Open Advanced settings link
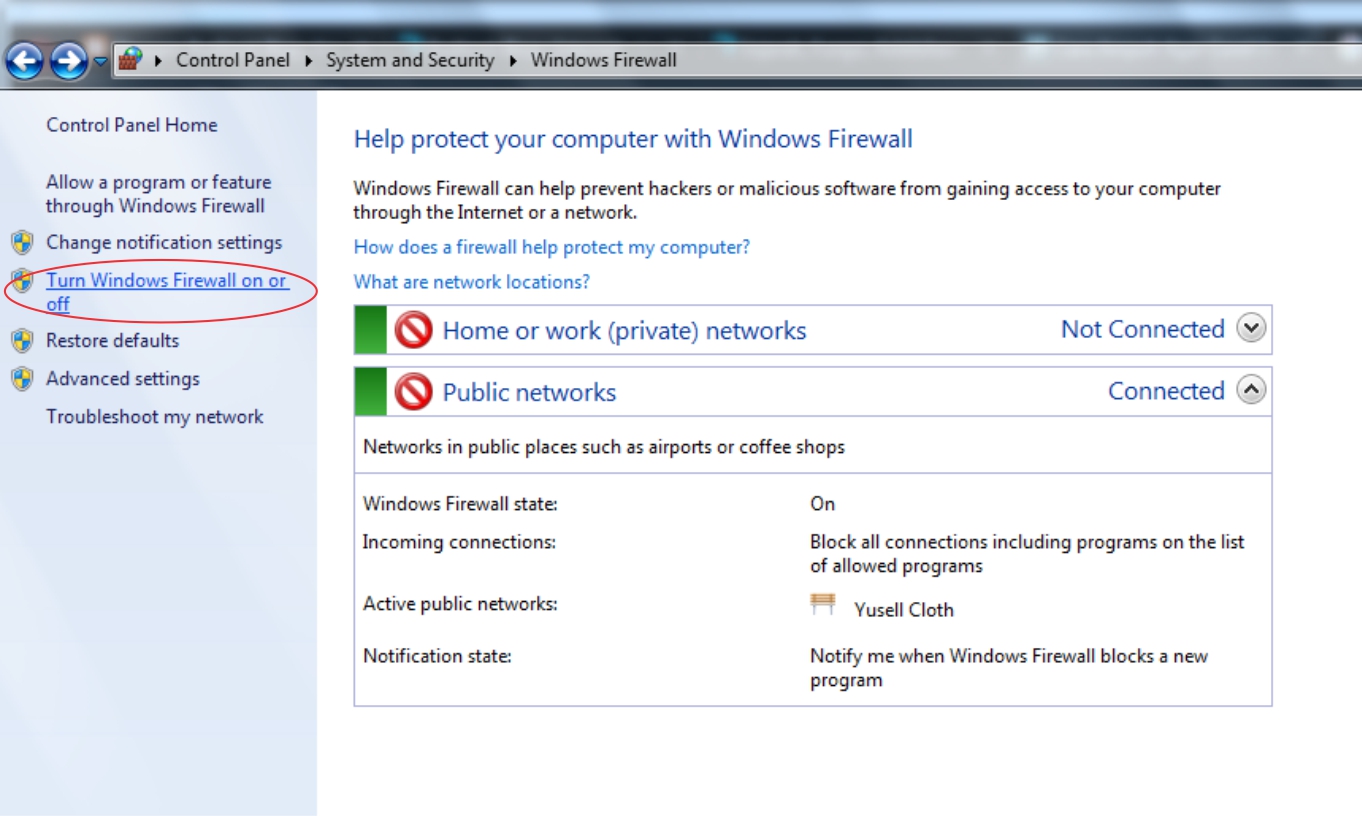The width and height of the screenshot is (1362, 816). (x=123, y=378)
